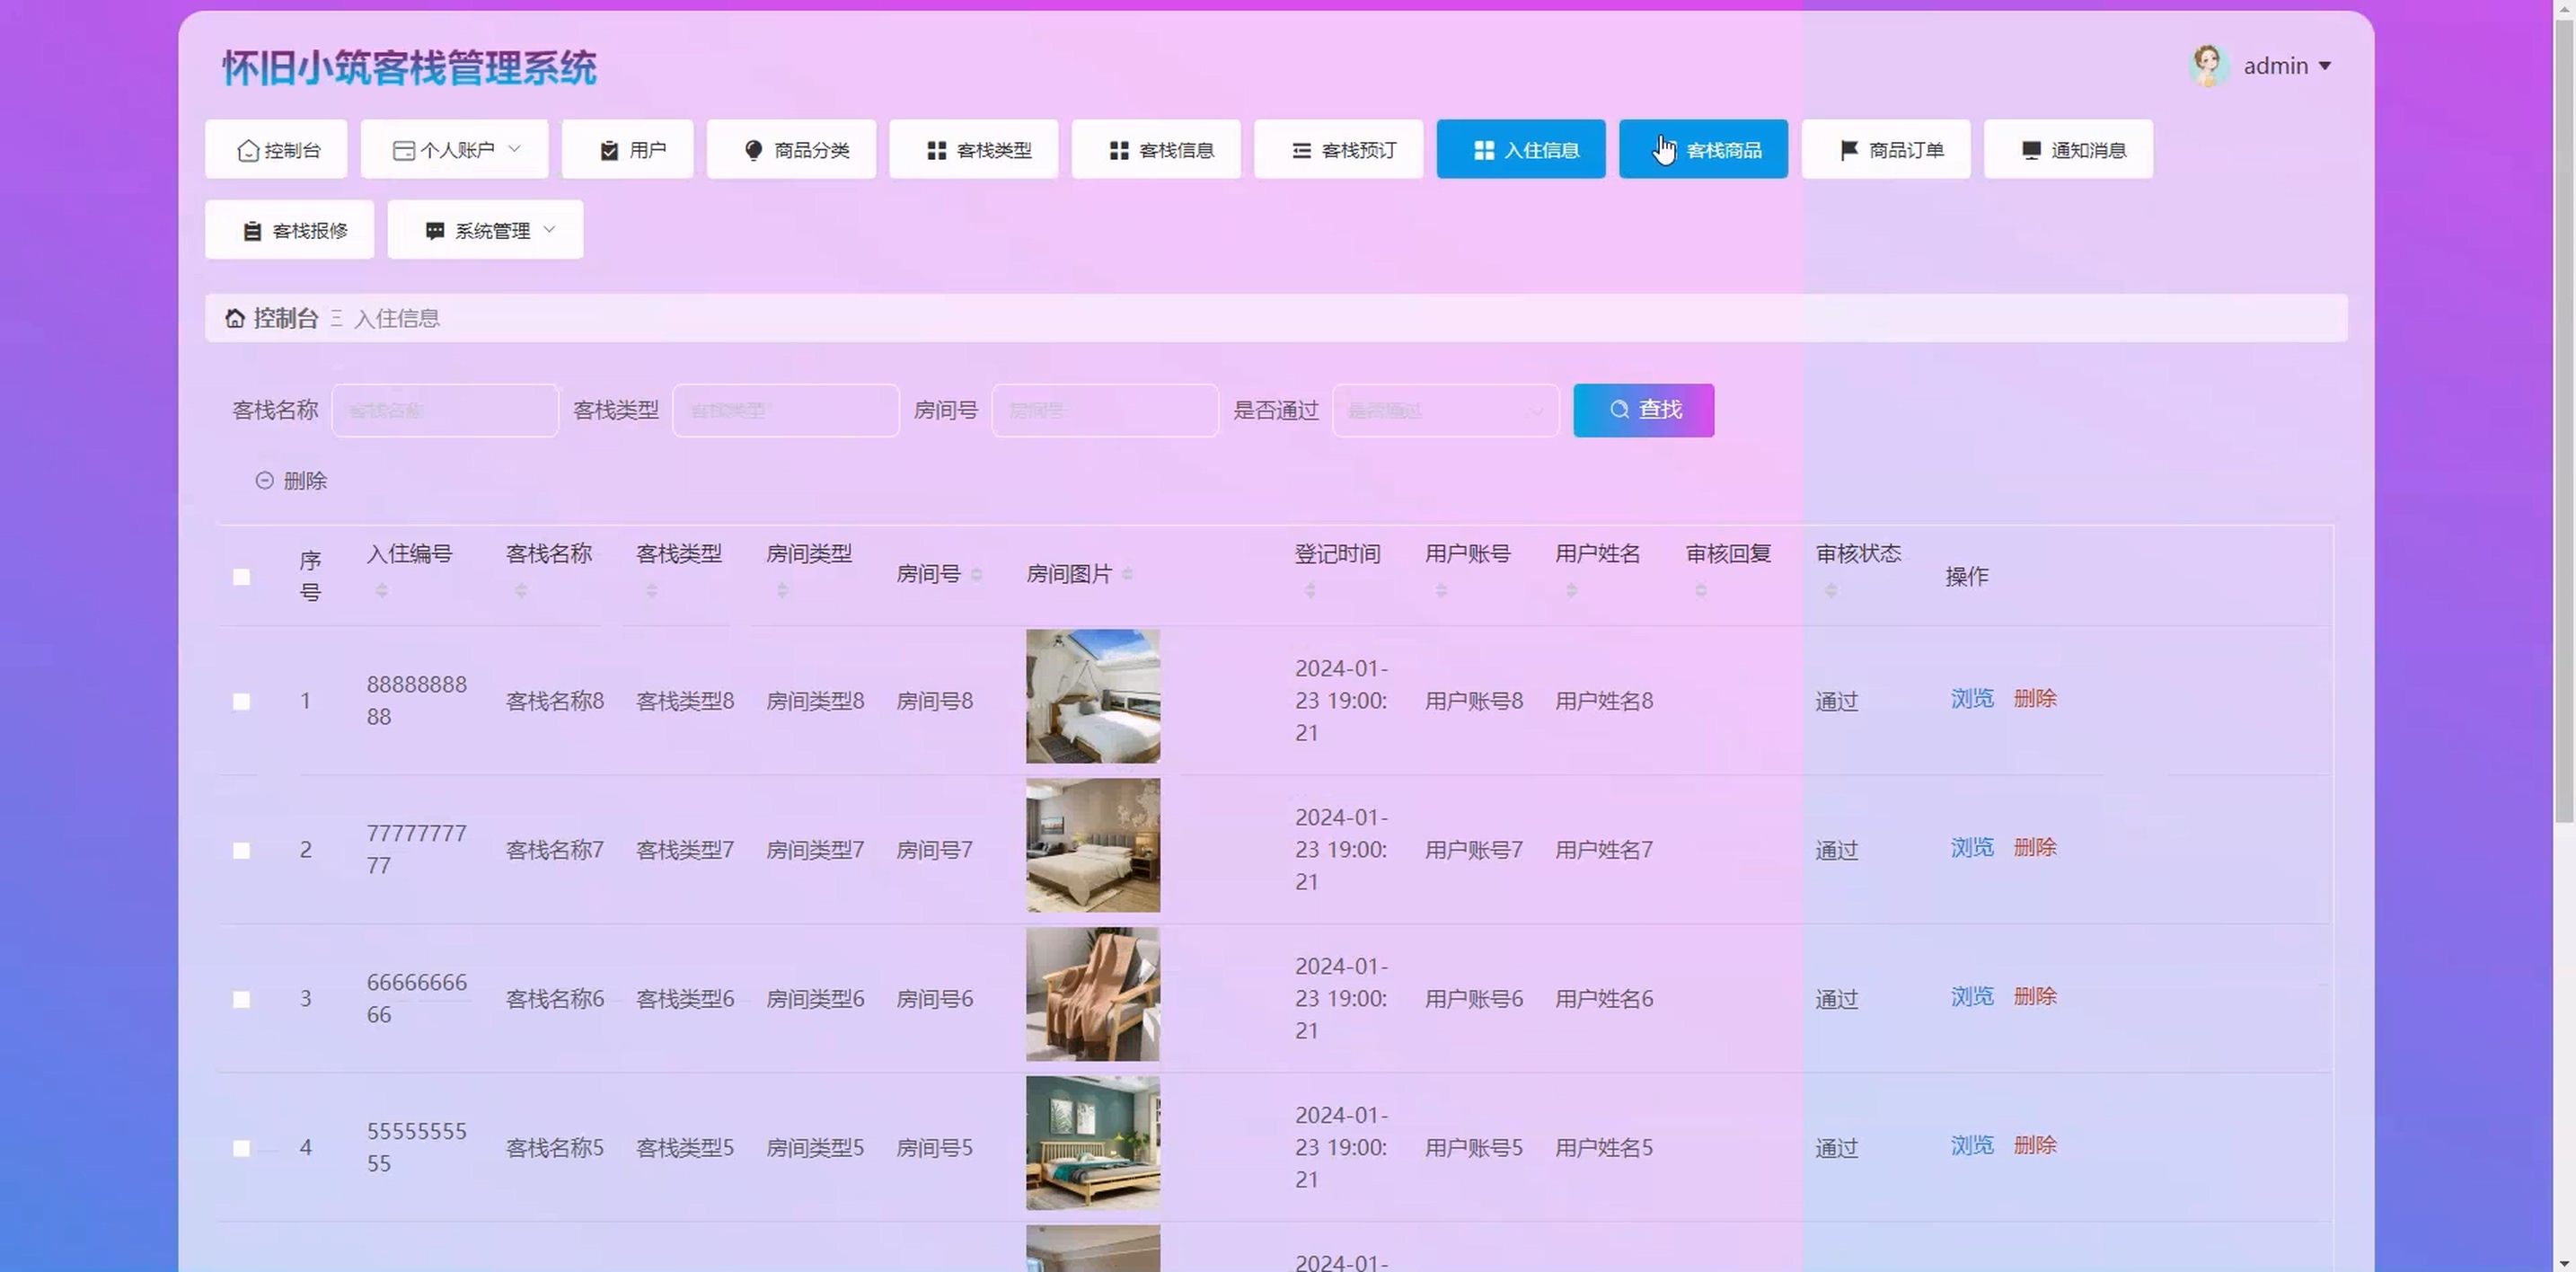The image size is (2576, 1272).
Task: Open the 是否通过 select dropdown
Action: point(1444,411)
